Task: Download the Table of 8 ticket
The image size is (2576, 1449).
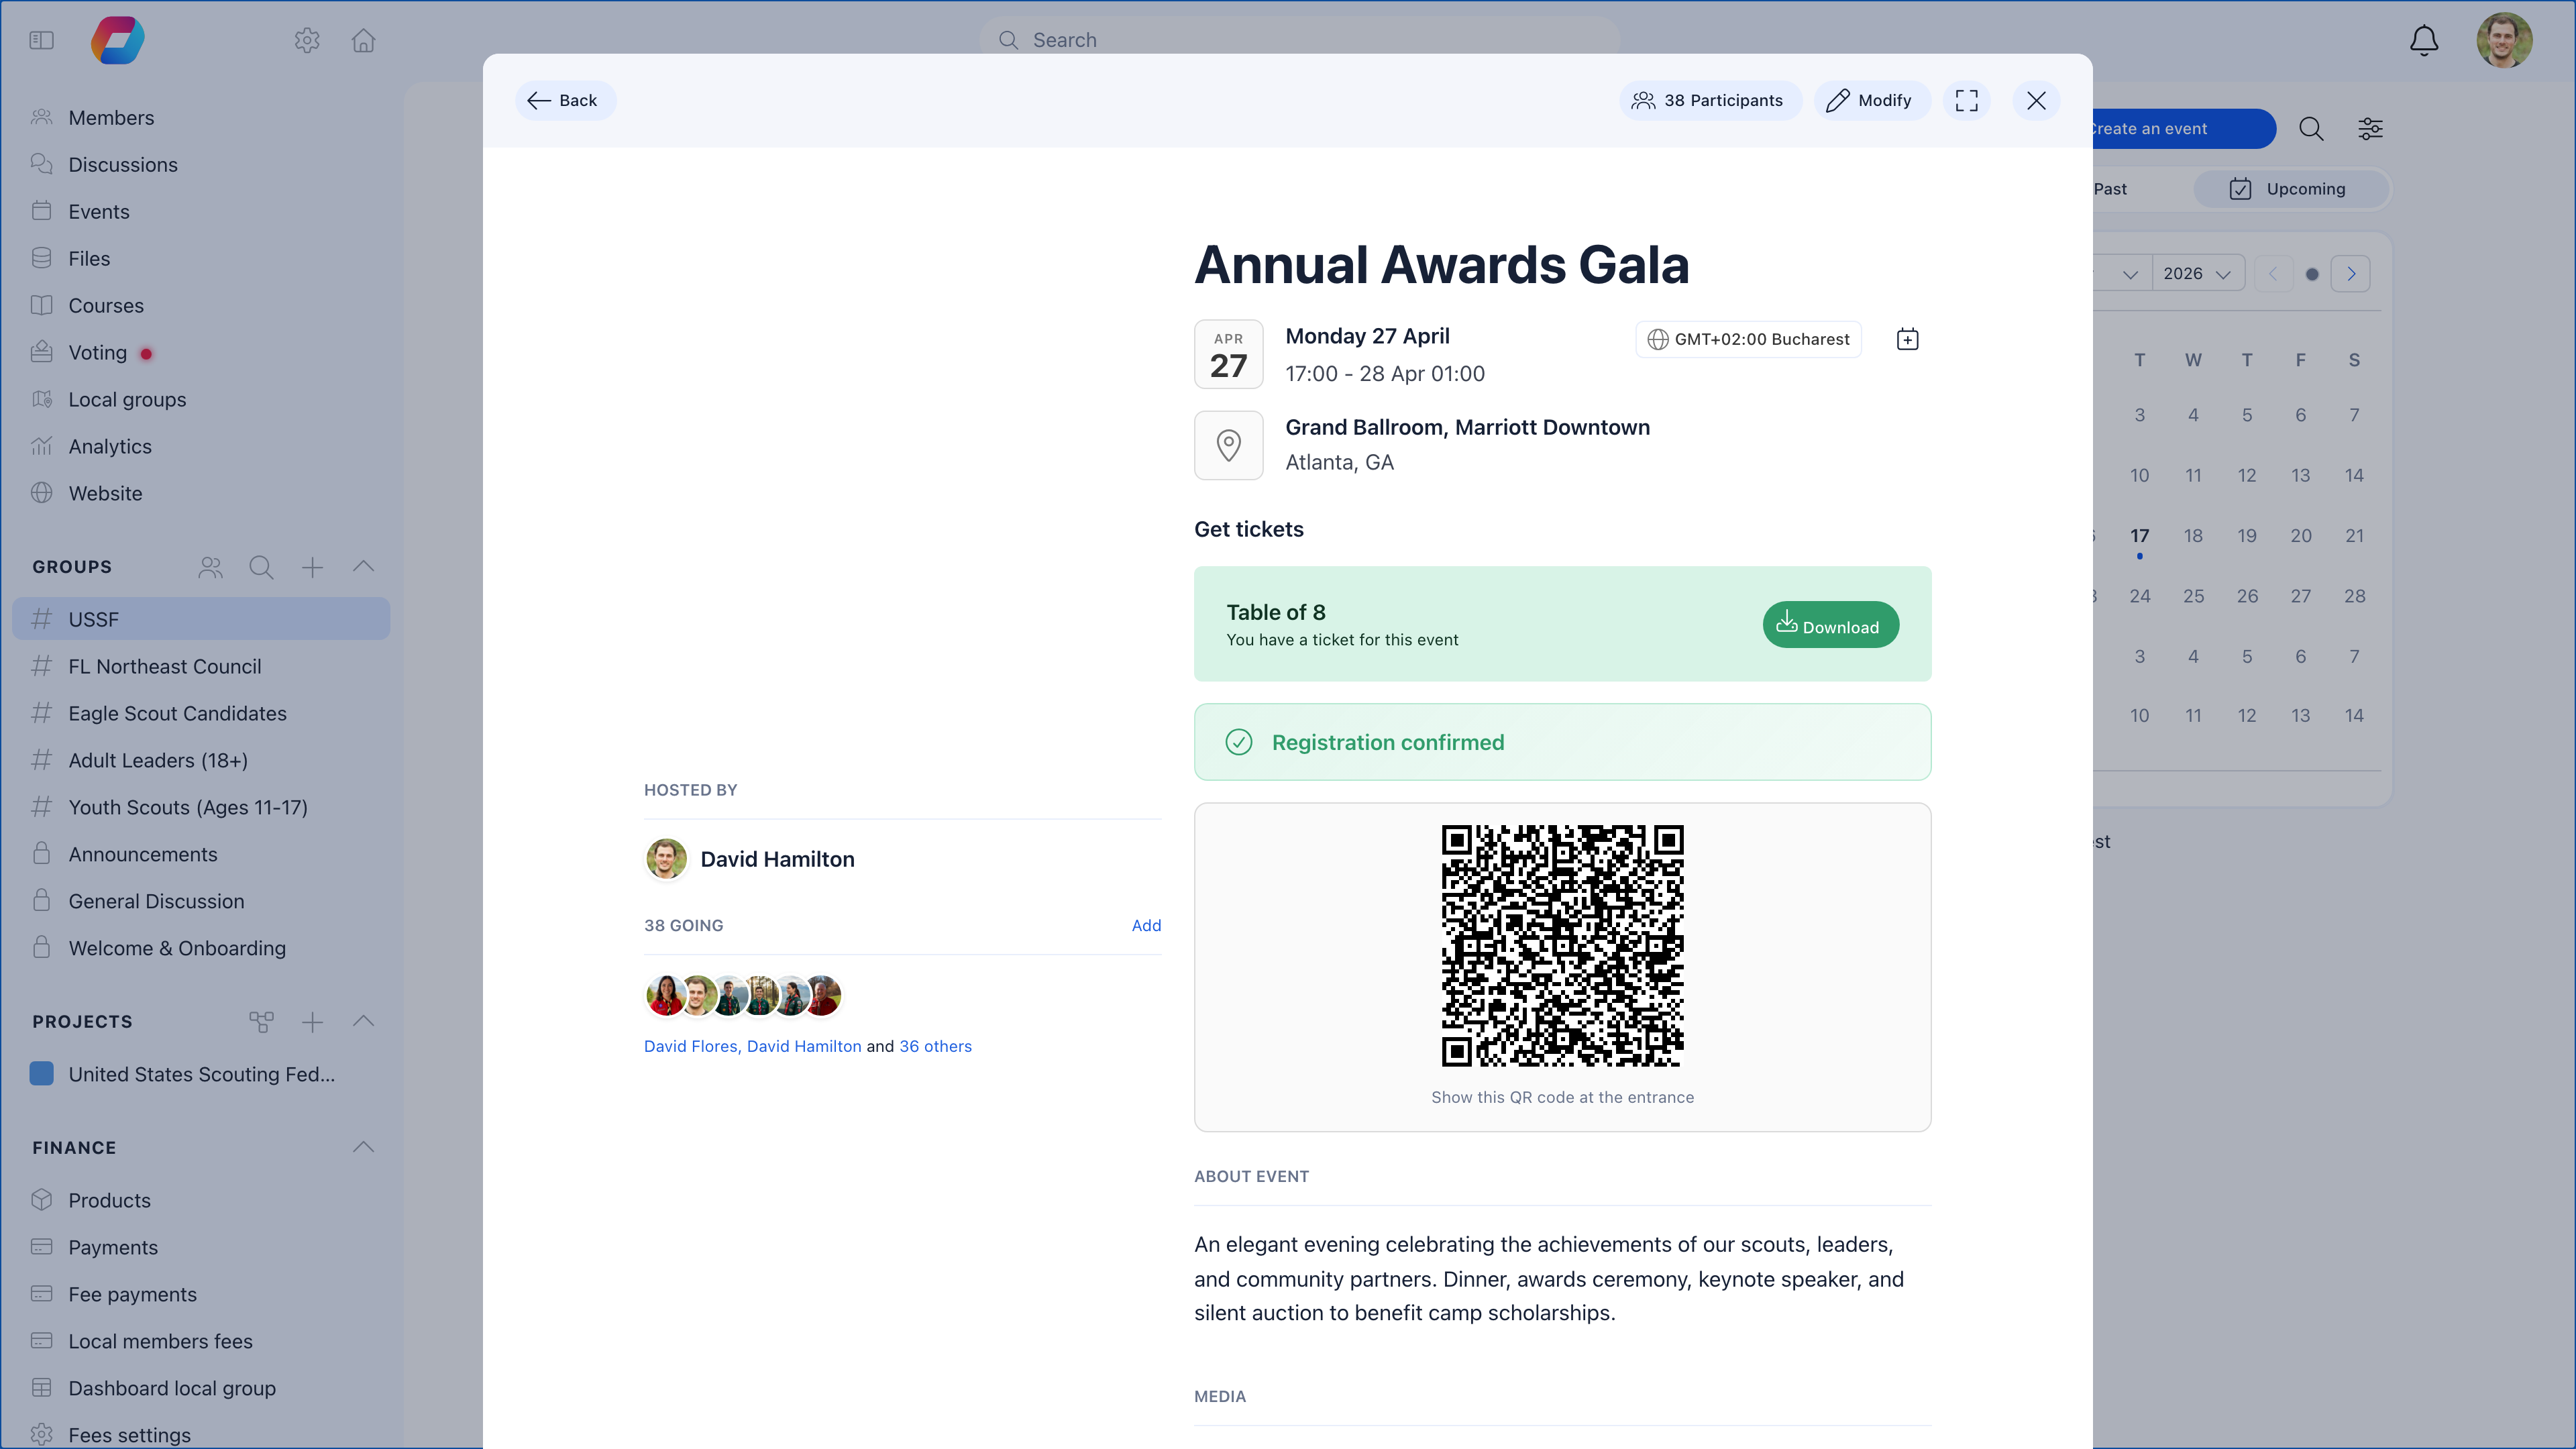Action: (1830, 624)
